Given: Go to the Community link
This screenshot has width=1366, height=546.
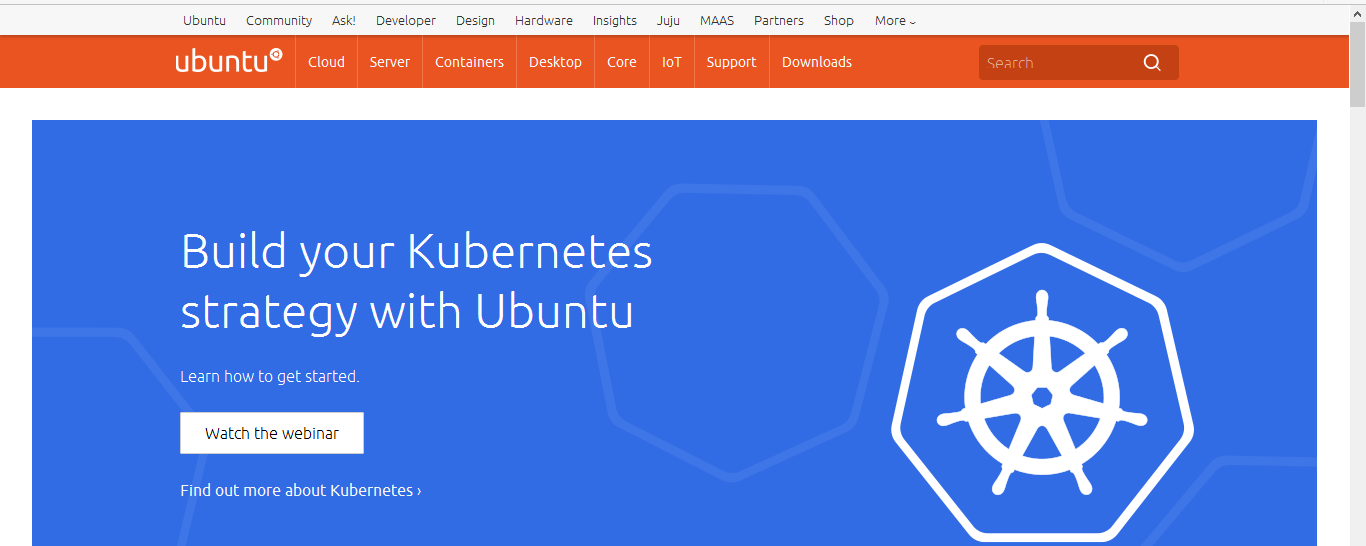Looking at the screenshot, I should coord(279,20).
